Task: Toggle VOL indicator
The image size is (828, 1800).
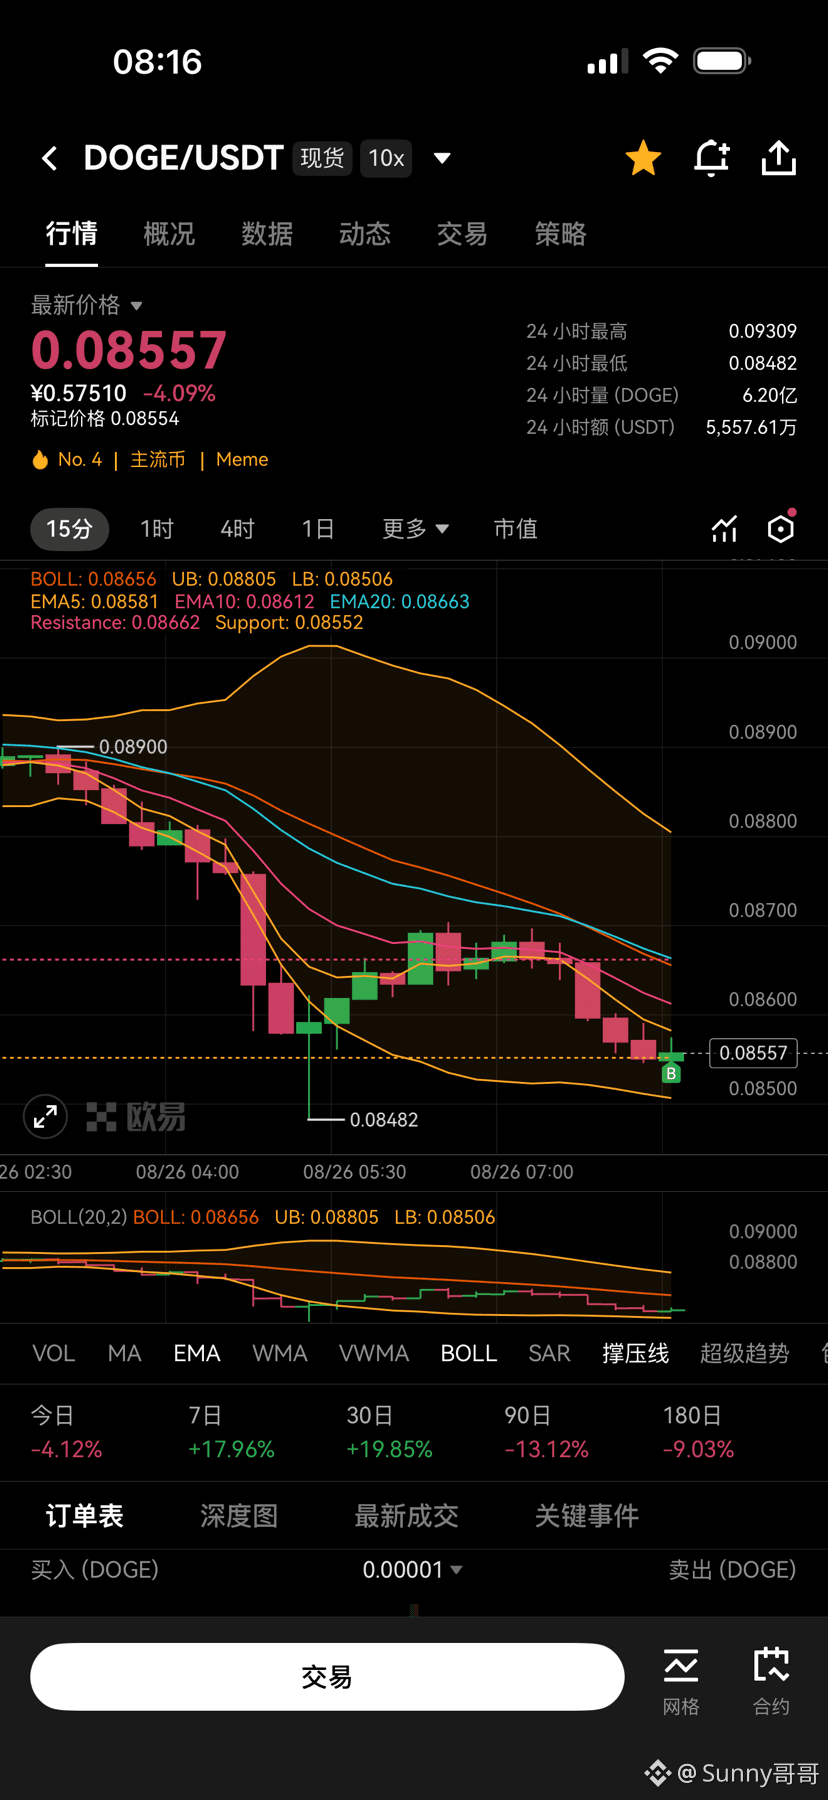Action: tap(54, 1354)
